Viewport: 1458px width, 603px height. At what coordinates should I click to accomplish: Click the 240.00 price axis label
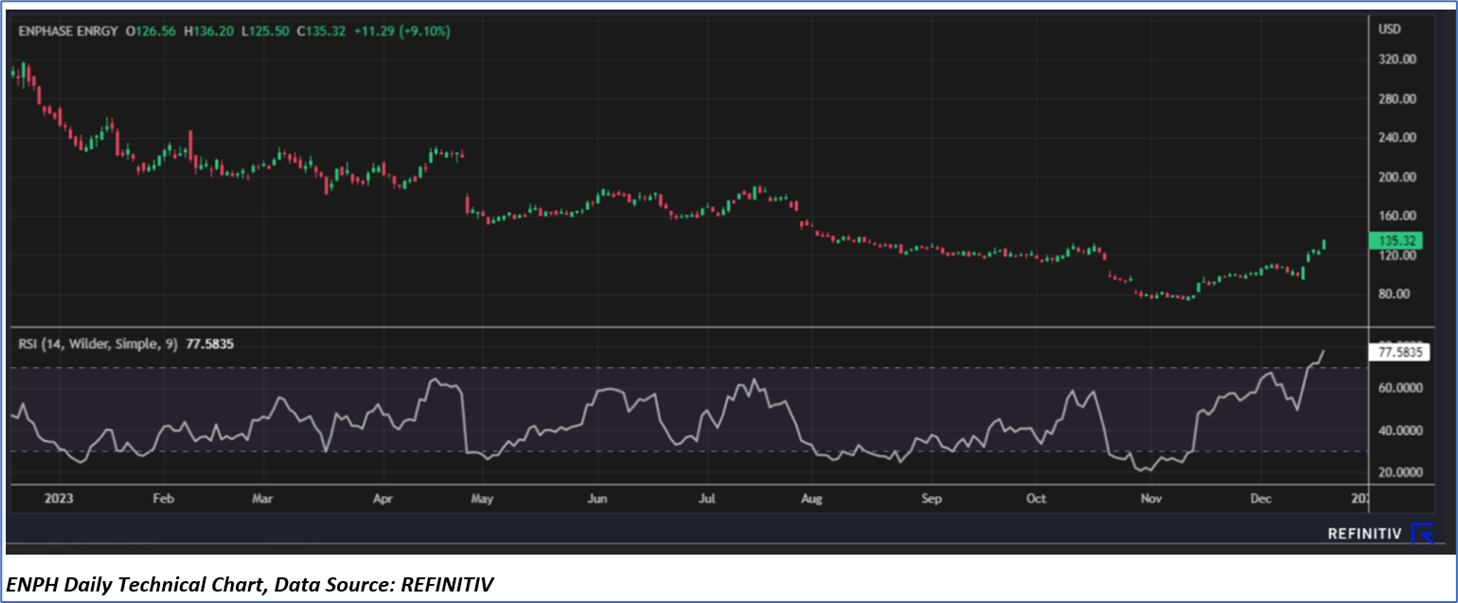tap(1396, 138)
